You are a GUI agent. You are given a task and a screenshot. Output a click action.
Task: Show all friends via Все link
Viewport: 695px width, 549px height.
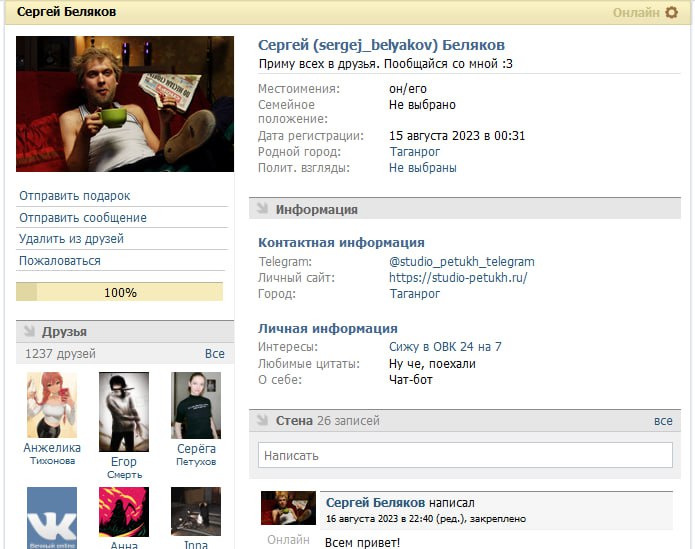tap(215, 354)
